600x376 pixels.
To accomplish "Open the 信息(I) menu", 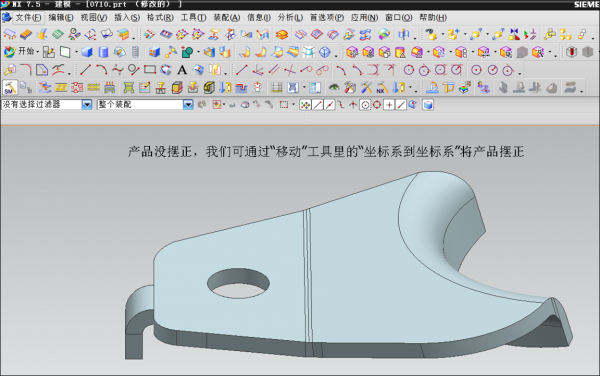I will click(259, 18).
